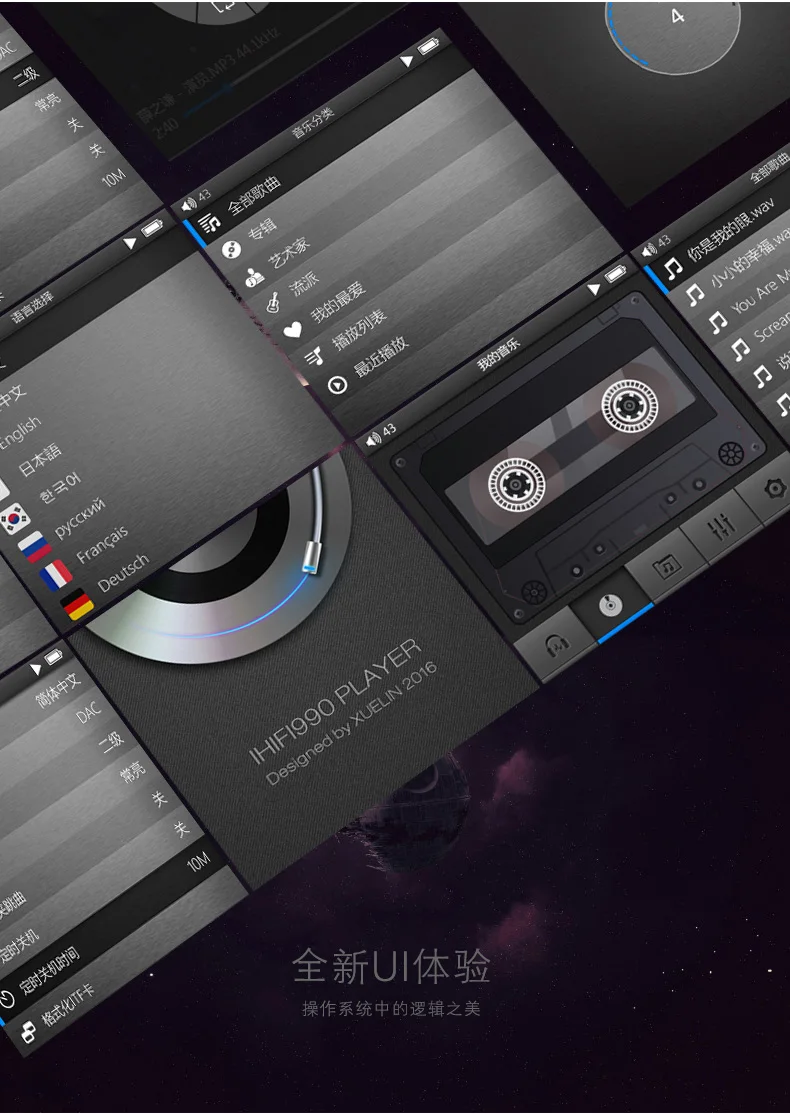Tap the music note beside 小小的幸福
Viewport: 790px width, 1114px height.
point(696,294)
